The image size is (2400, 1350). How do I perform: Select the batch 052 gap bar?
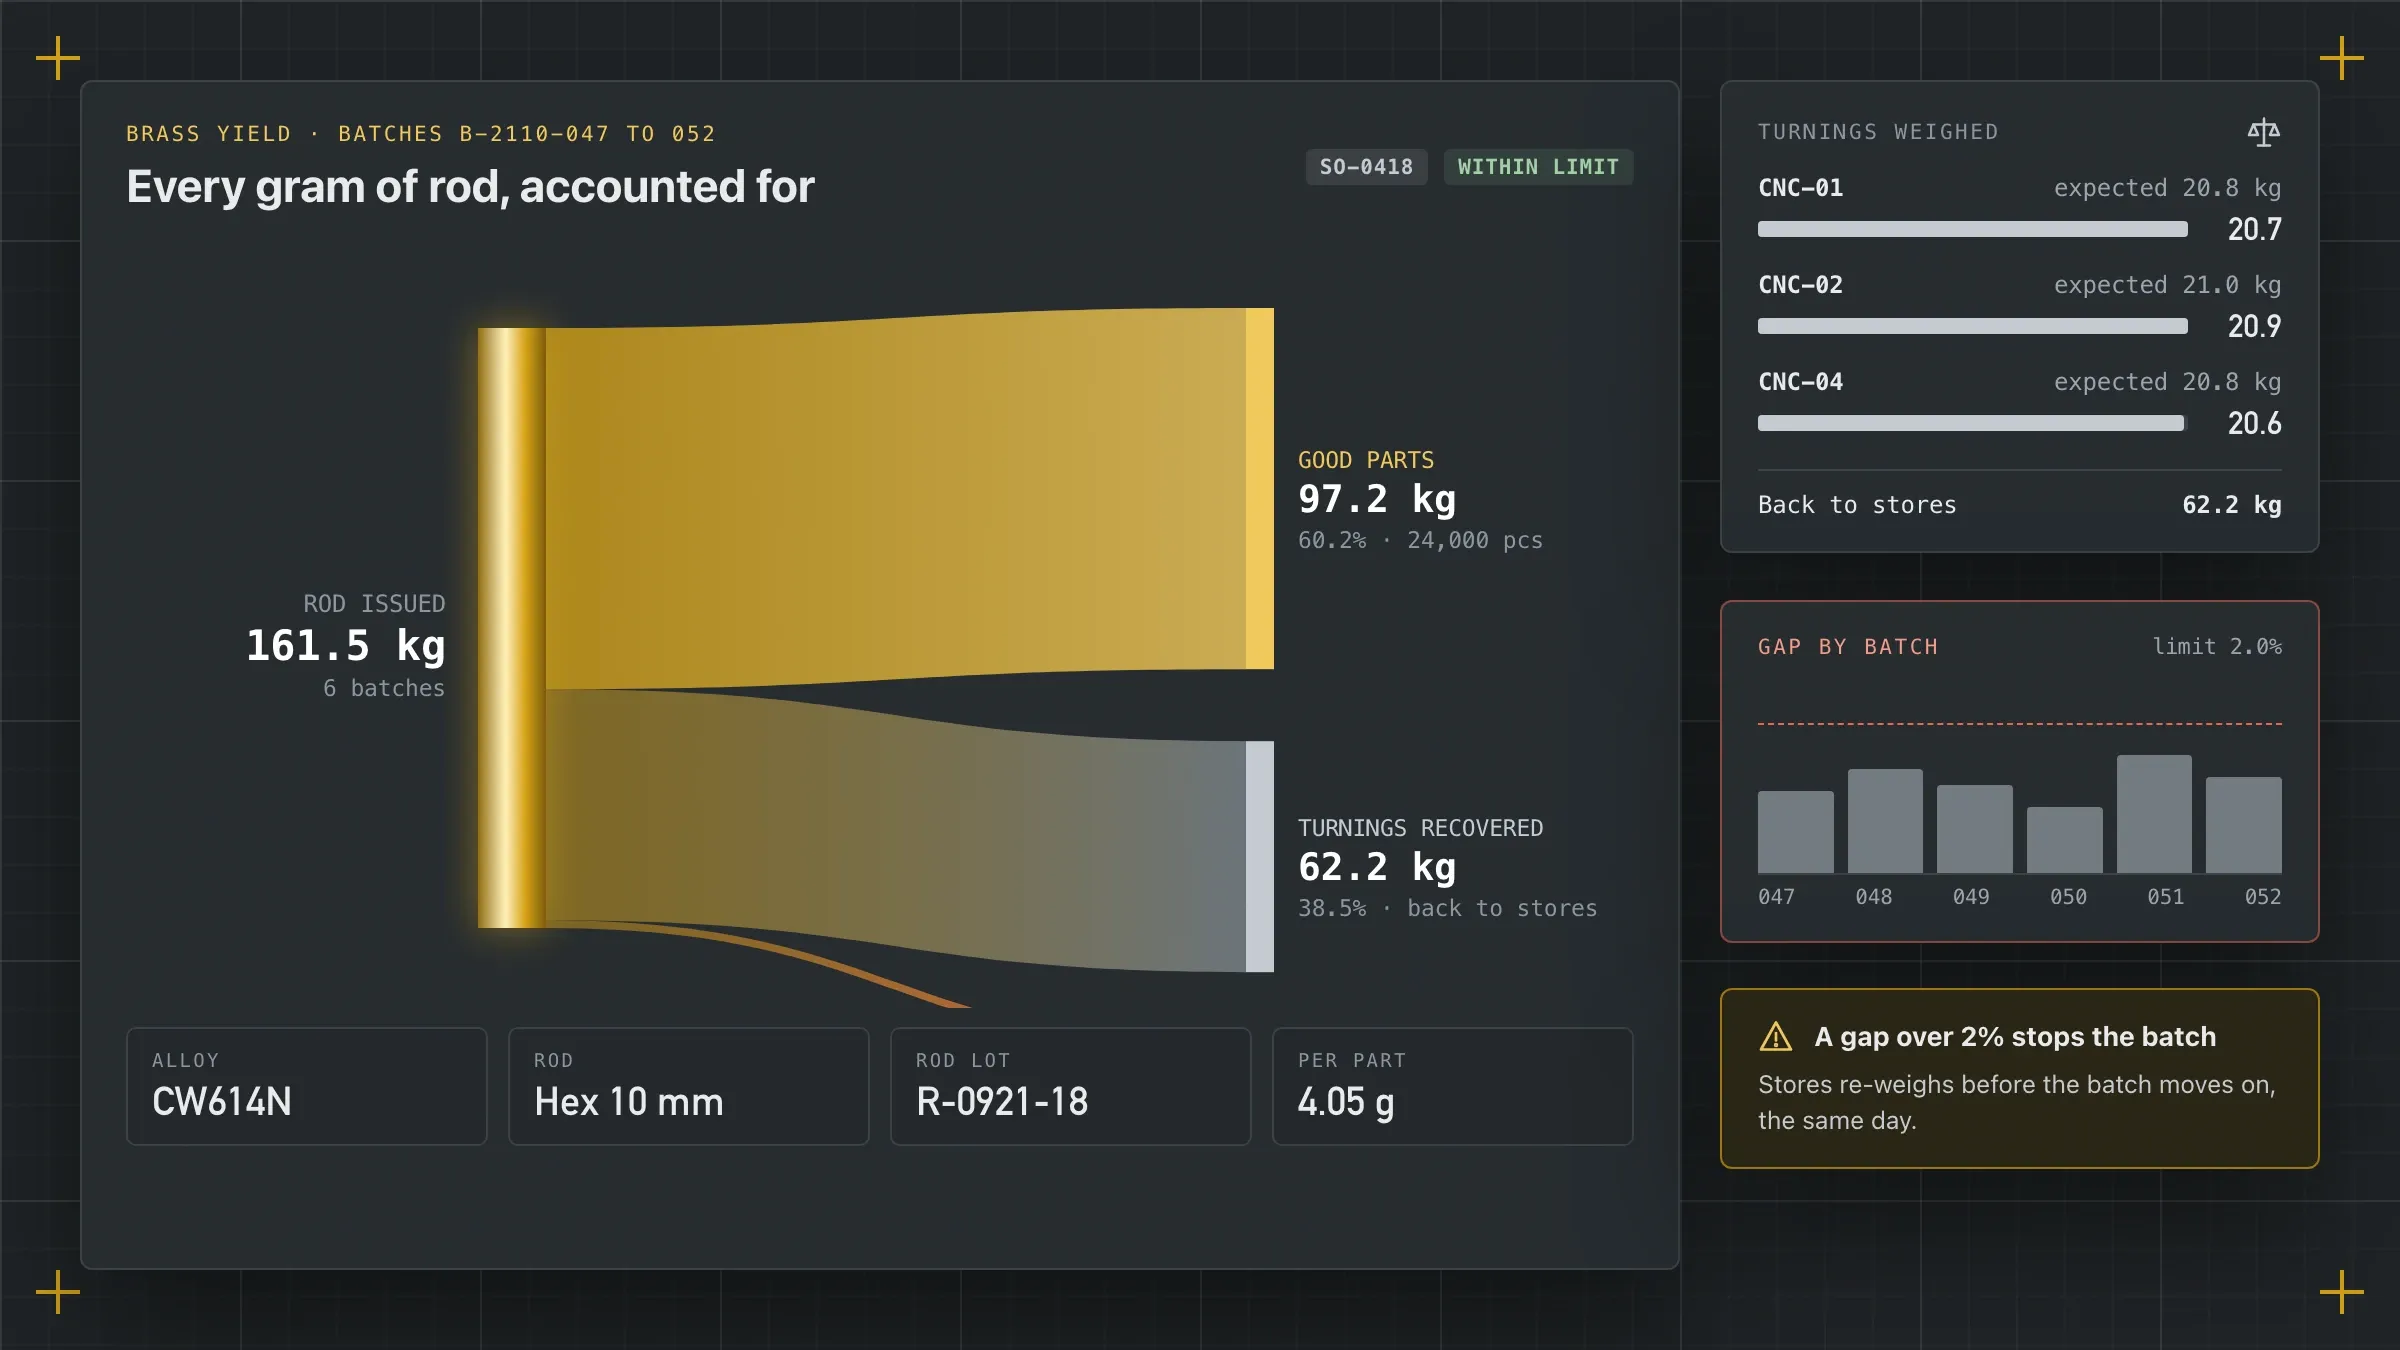pos(2244,825)
